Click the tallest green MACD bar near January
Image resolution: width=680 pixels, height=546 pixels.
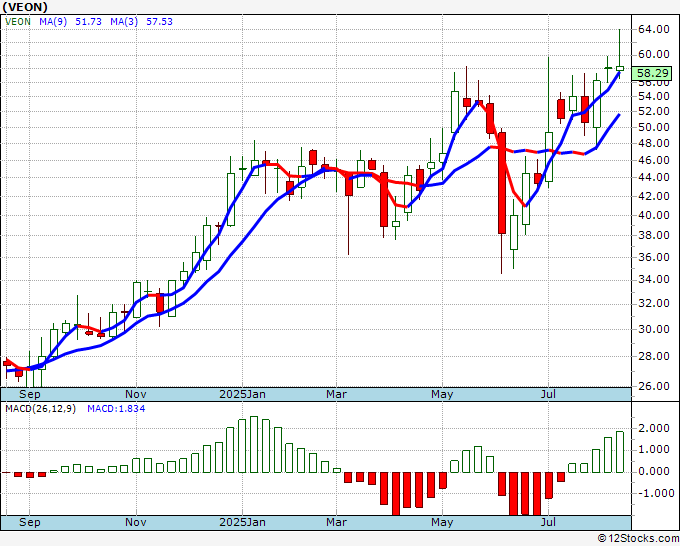pos(254,445)
